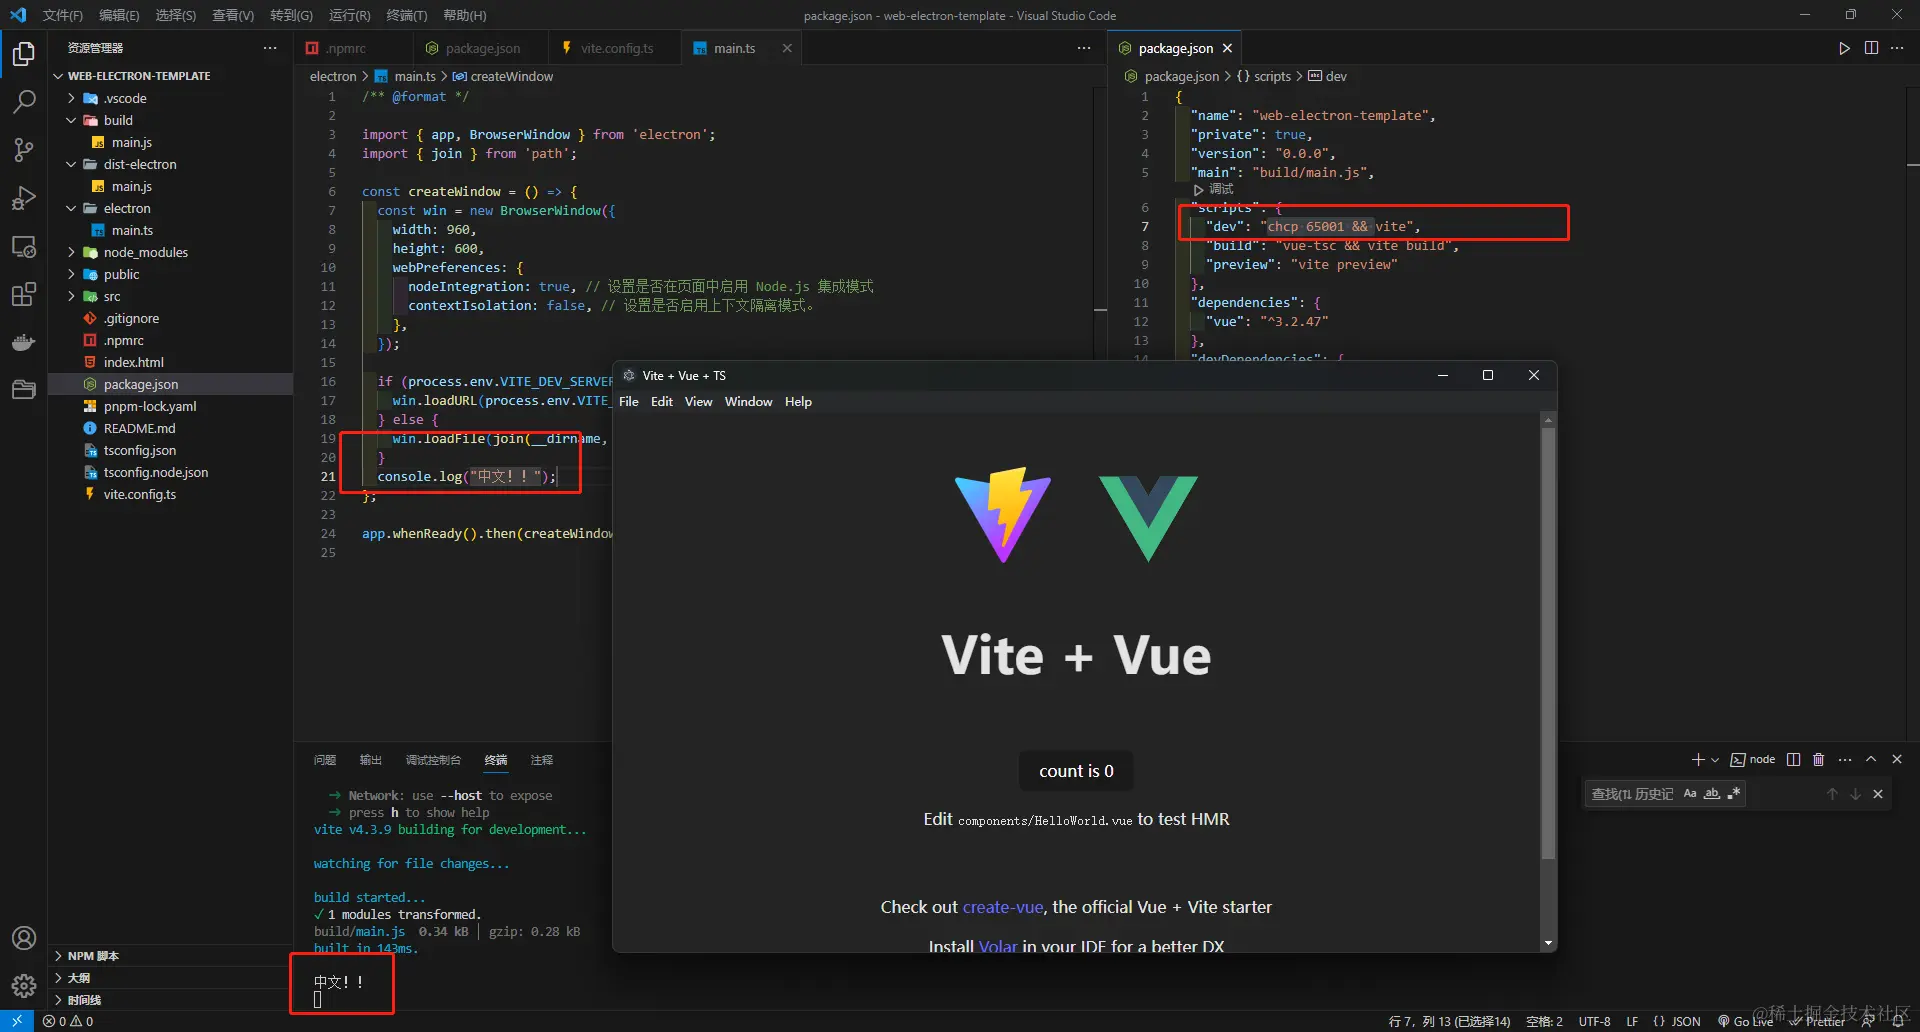Open the Manage settings gear
The width and height of the screenshot is (1920, 1032).
point(24,986)
